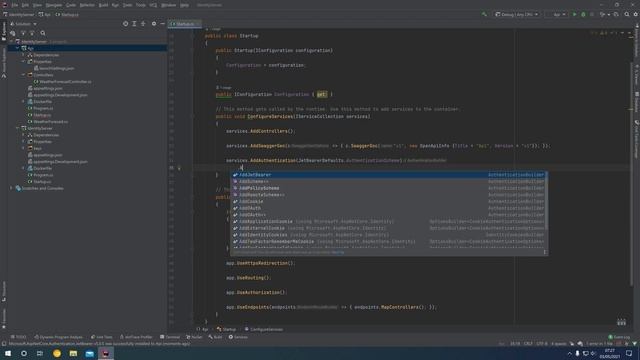Open the Api run configuration dropdown
The height and width of the screenshot is (360, 640).
[x=557, y=14]
